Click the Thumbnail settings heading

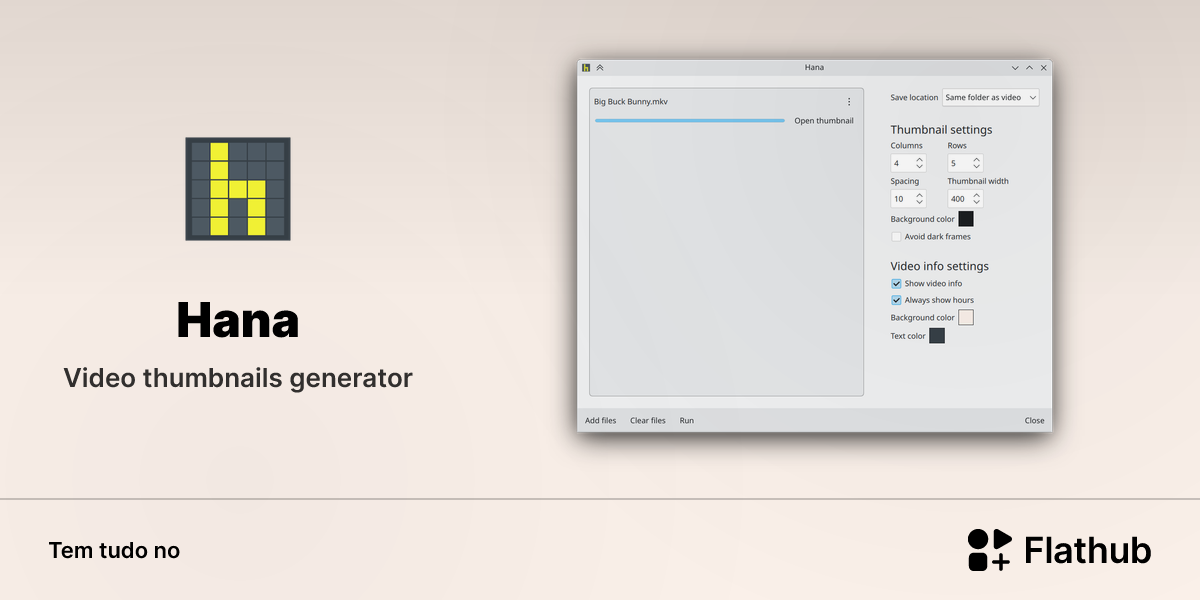941,130
